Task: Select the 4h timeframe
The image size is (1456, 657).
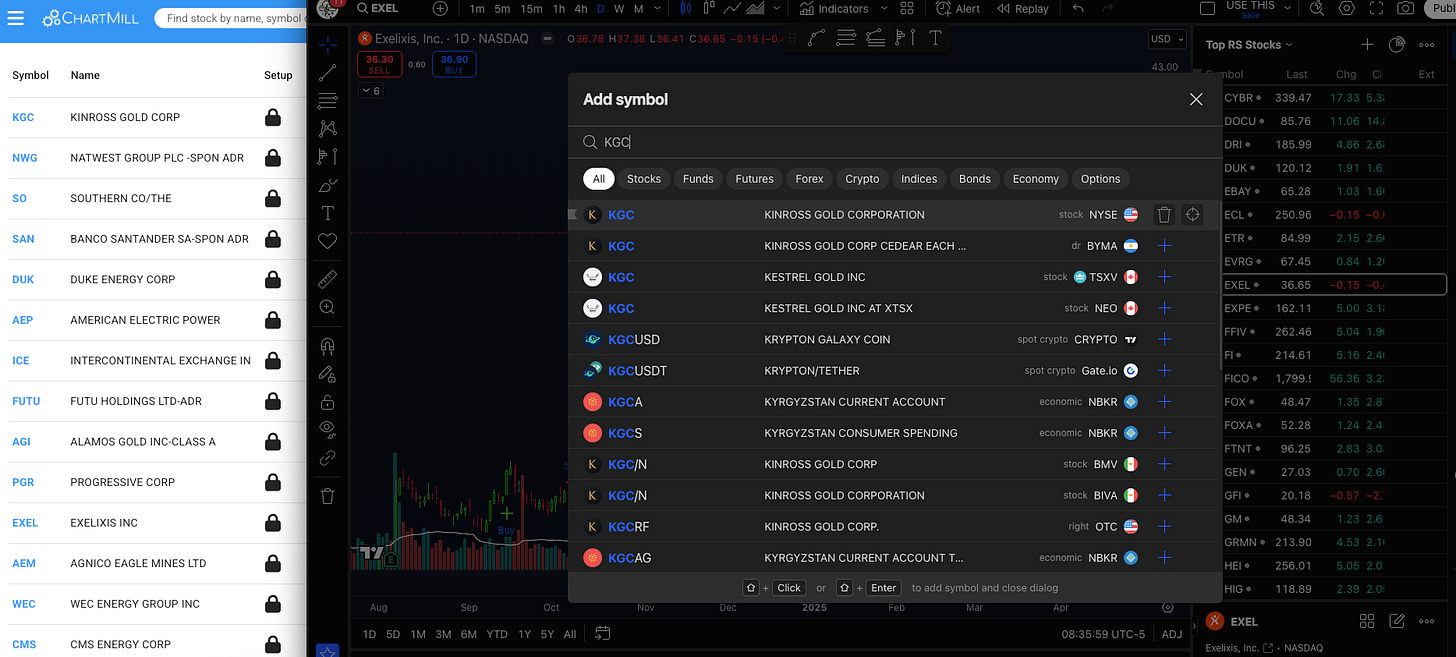Action: (x=581, y=8)
